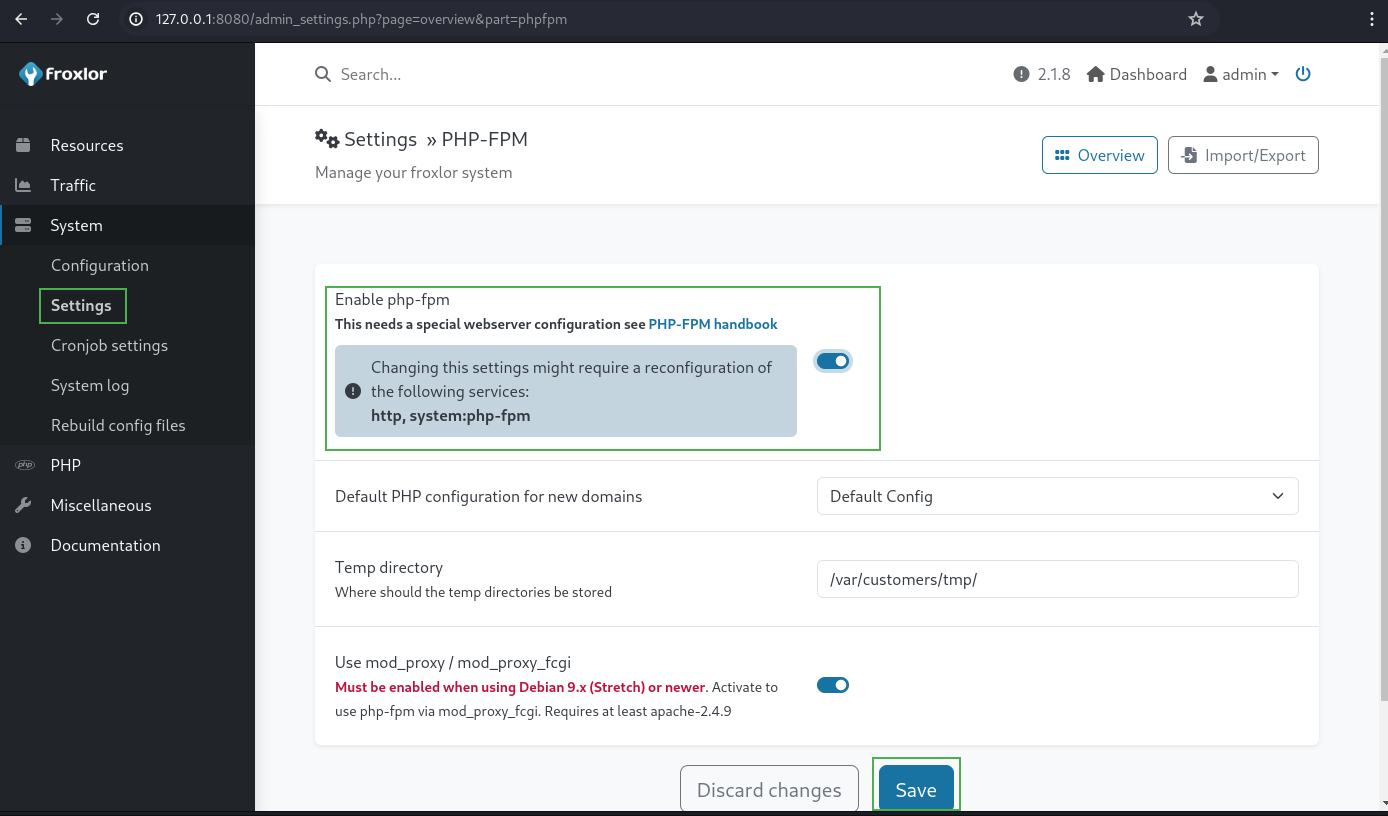Click the grid icon on Overview button

[x=1062, y=155]
